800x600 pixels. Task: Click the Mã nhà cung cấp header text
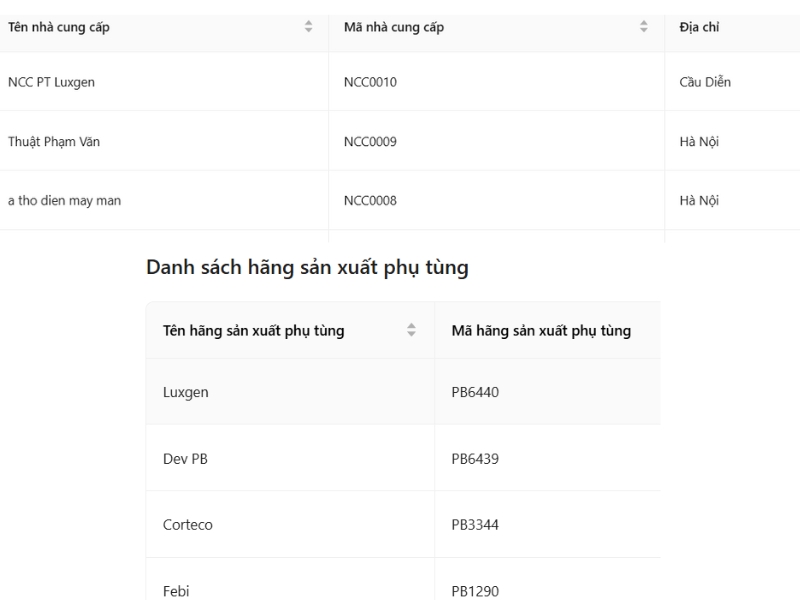pyautogui.click(x=394, y=27)
